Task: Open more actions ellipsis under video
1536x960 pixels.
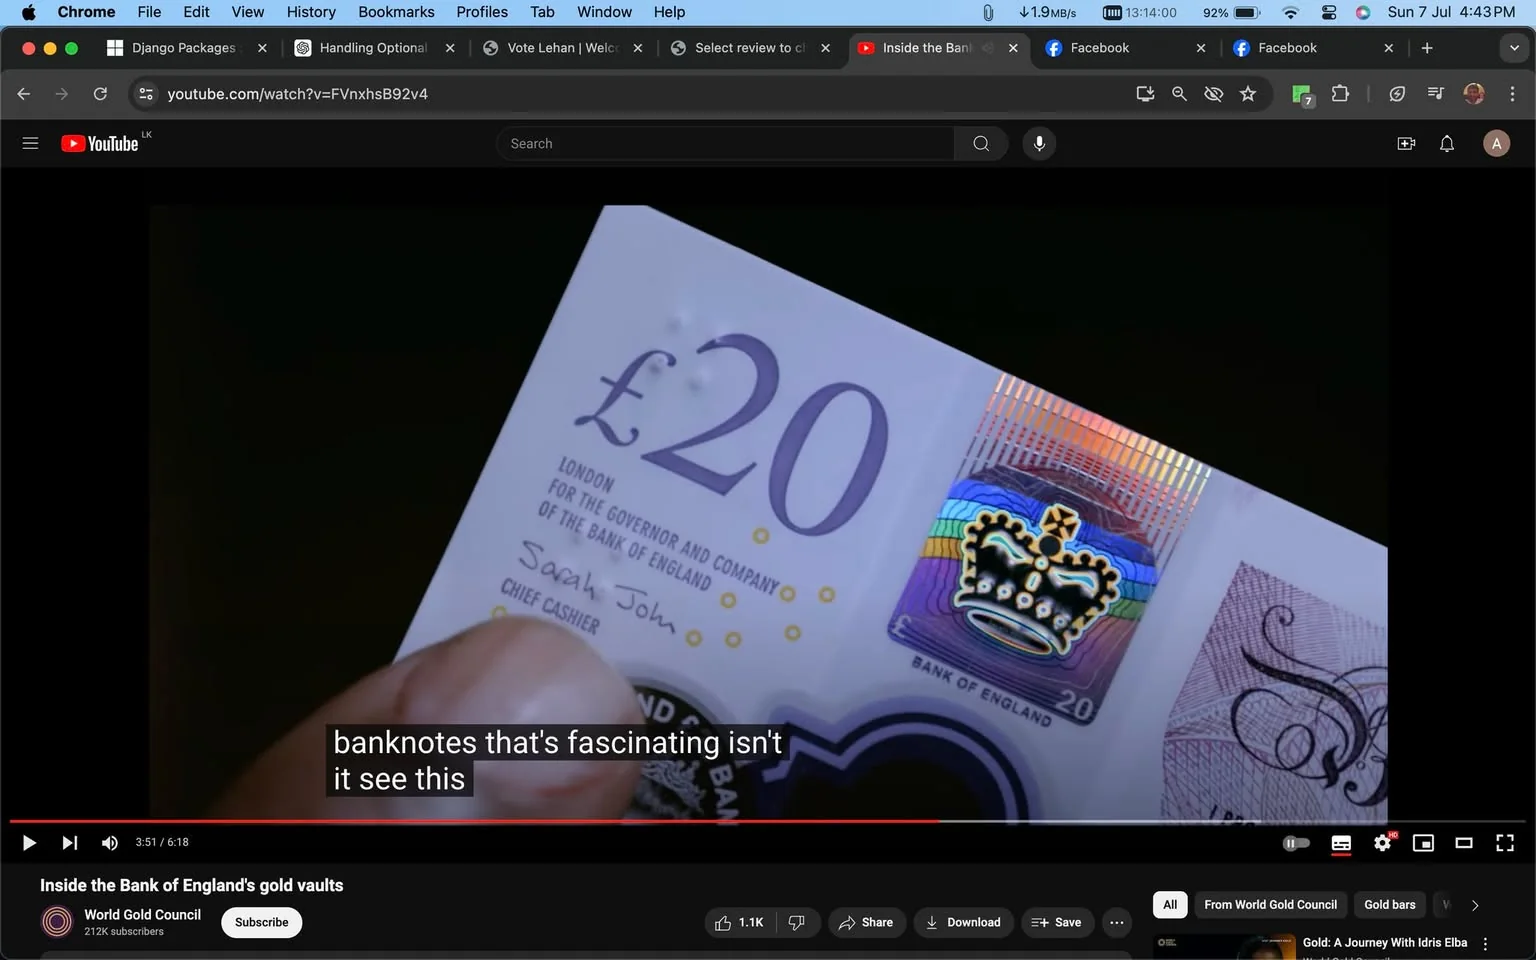Action: 1116,922
